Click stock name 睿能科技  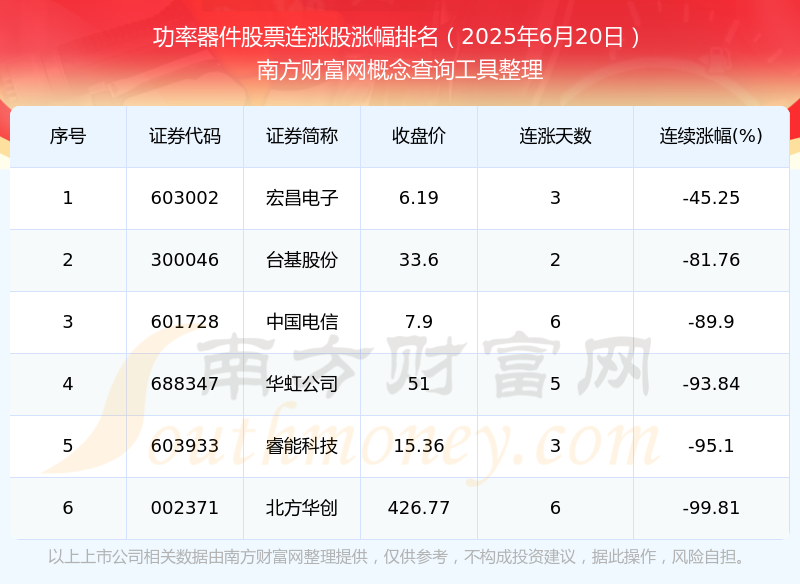(x=302, y=446)
